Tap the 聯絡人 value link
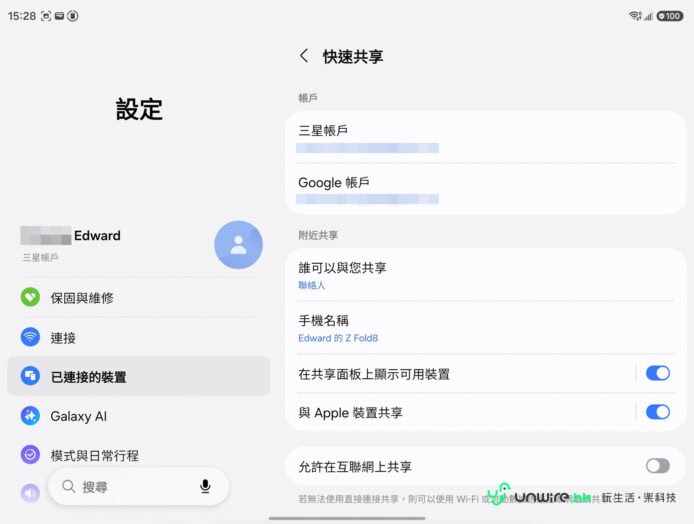The image size is (694, 524). [x=312, y=285]
